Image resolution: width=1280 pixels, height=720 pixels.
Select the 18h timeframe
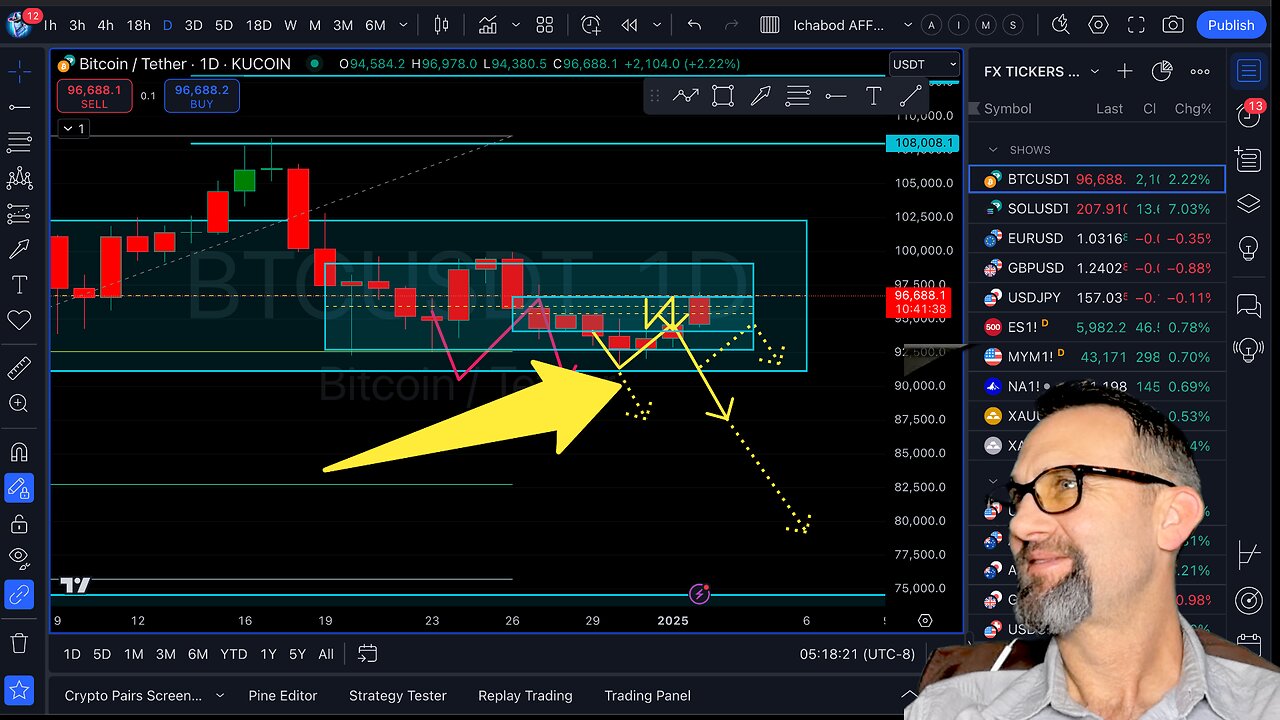pyautogui.click(x=138, y=25)
